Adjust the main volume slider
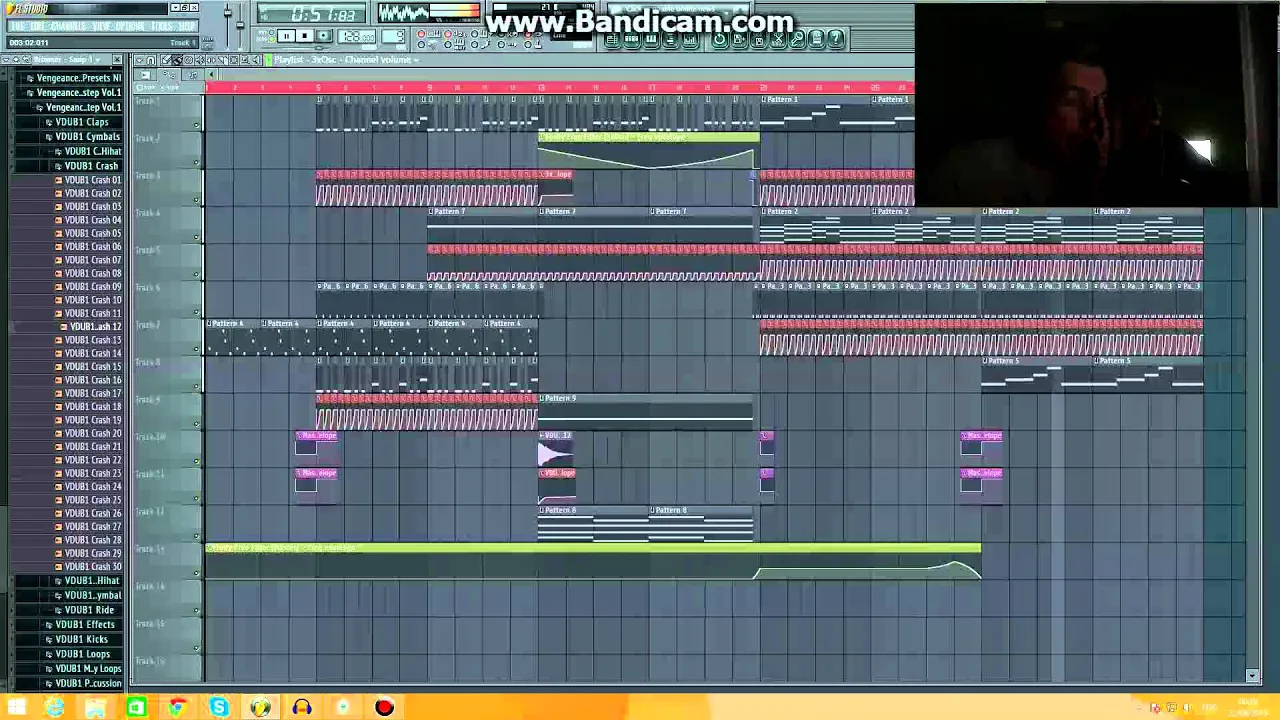This screenshot has width=1280, height=720. coord(228,13)
